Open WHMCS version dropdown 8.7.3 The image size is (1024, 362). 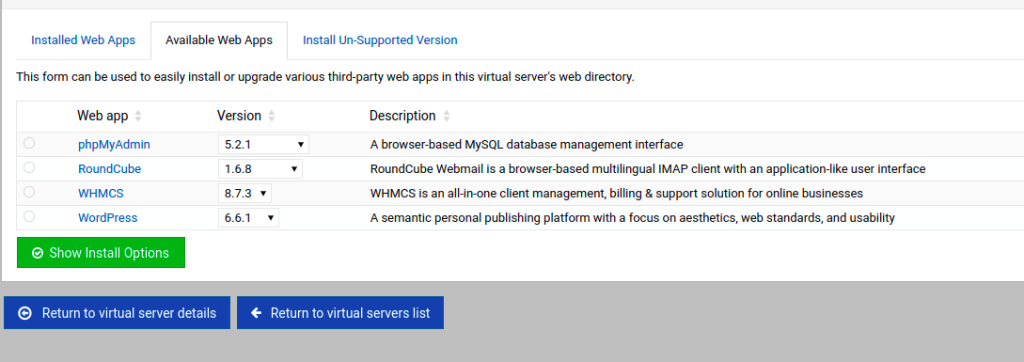point(244,193)
